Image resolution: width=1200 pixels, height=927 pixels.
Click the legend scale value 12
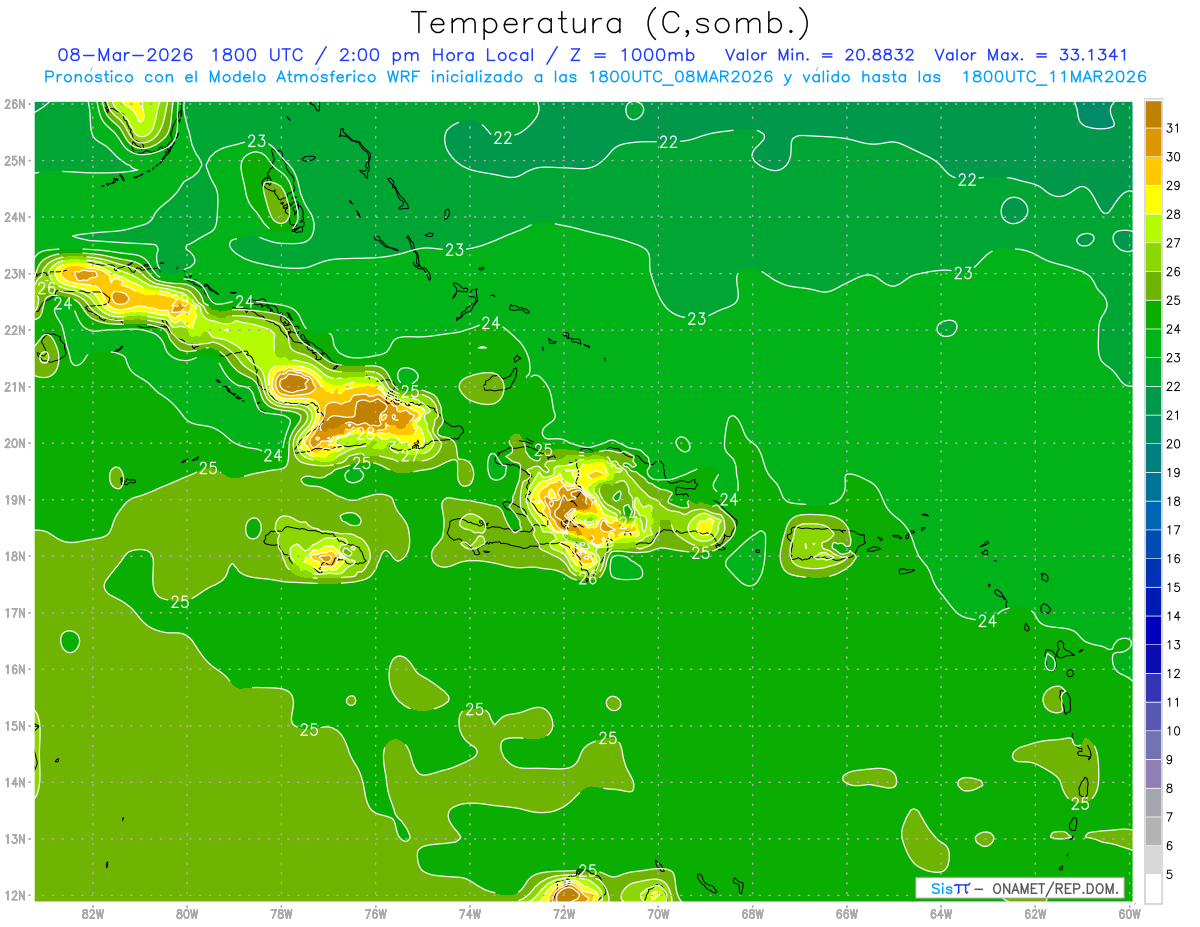[x=1173, y=674]
